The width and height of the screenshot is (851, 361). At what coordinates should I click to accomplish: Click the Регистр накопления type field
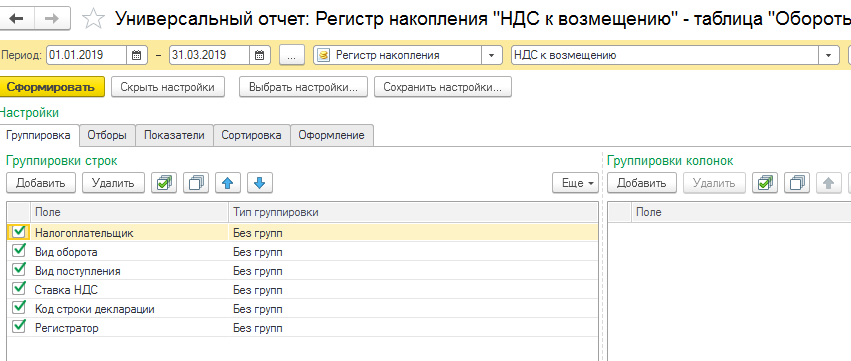(398, 55)
